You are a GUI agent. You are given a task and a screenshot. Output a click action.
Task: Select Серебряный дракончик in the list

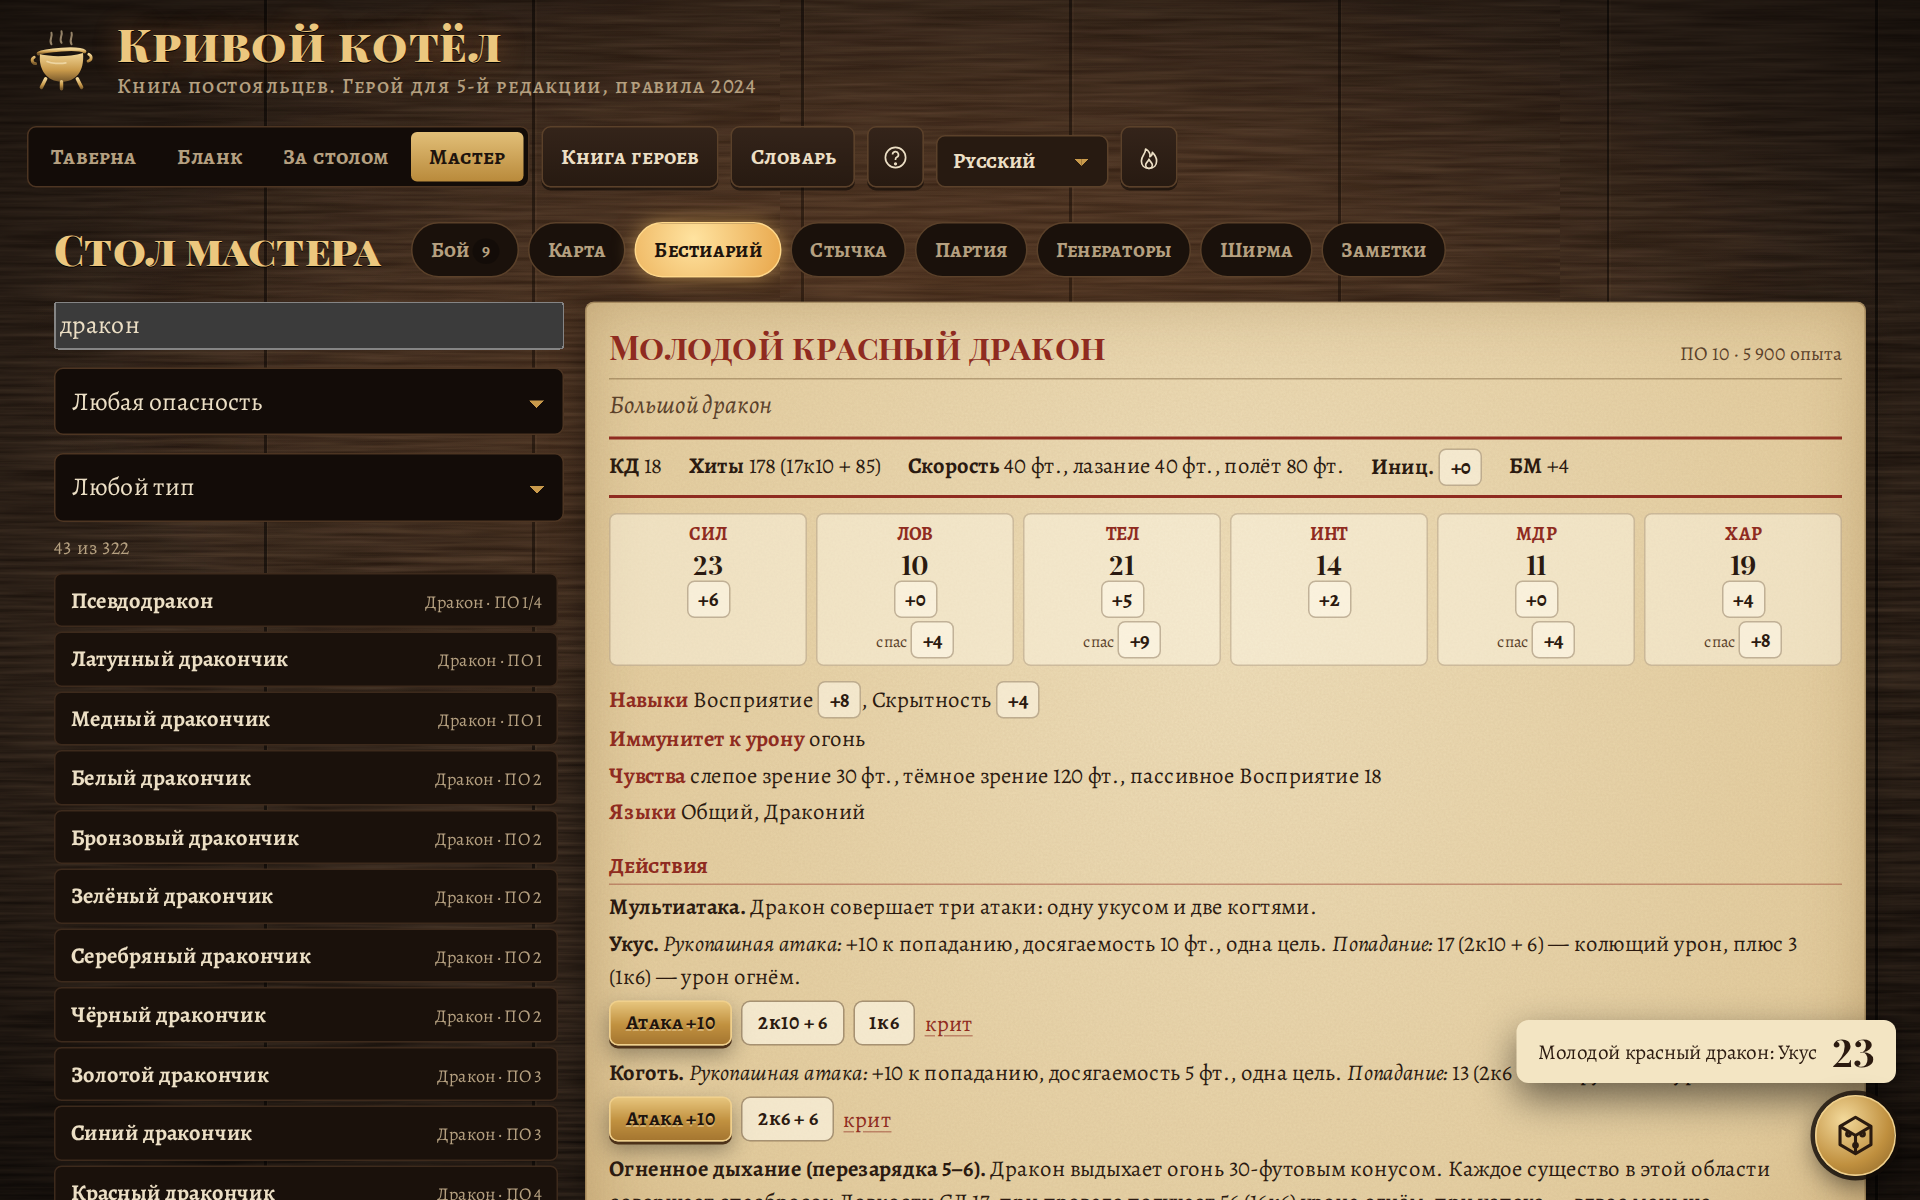click(x=305, y=956)
